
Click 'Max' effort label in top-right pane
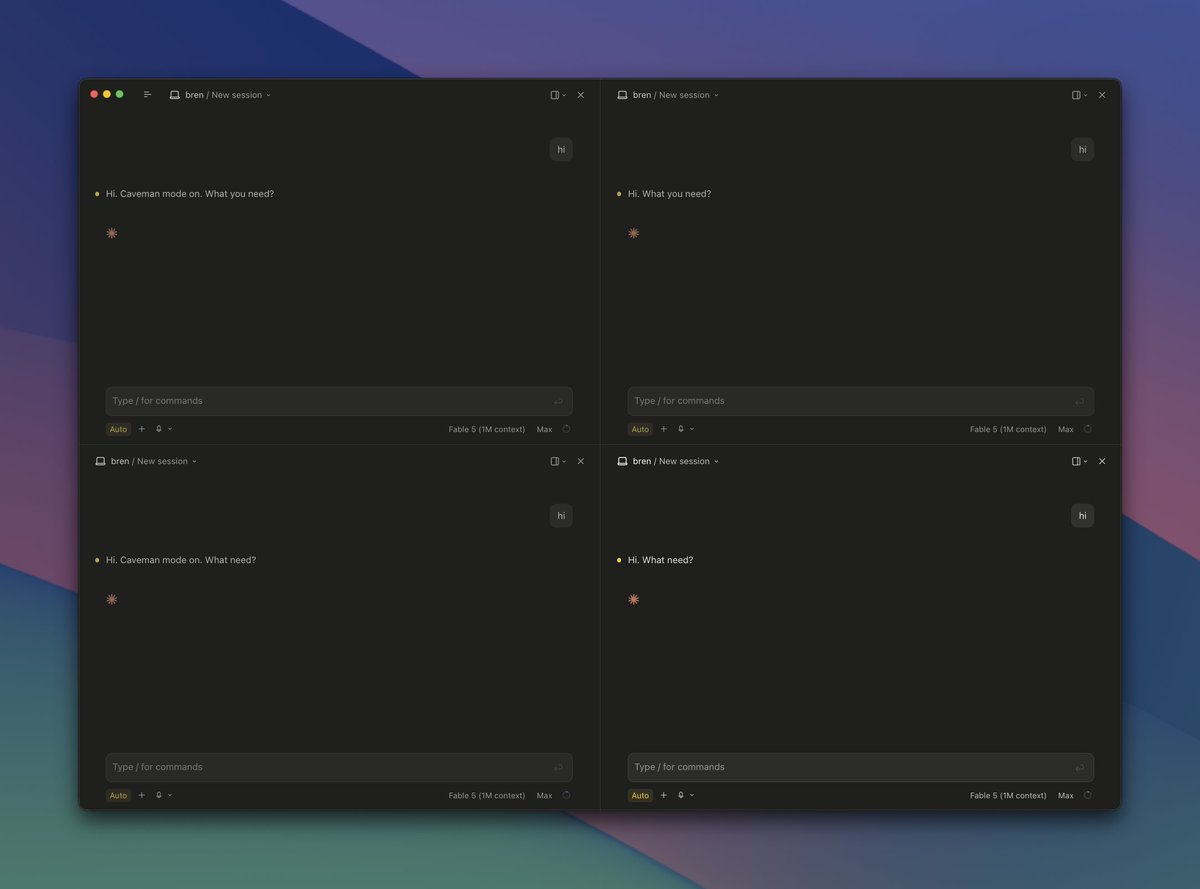tap(1066, 429)
